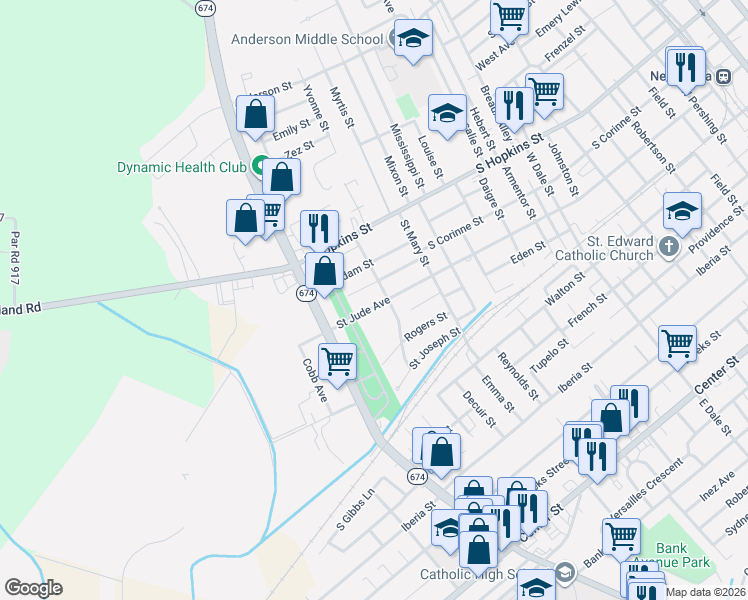
Task: Select the Dynamic Health Club green pin
Action: point(258,165)
